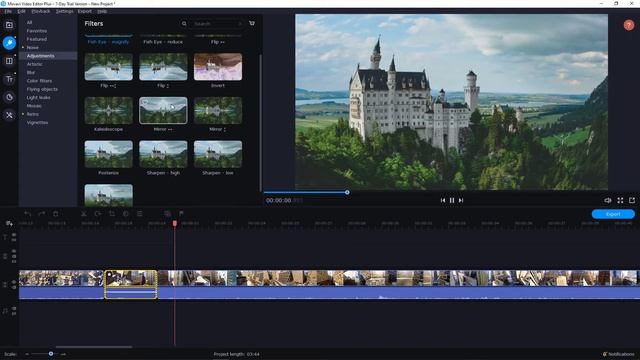Viewport: 640px width, 360px height.
Task: Select the Vignettes category
Action: 37,122
